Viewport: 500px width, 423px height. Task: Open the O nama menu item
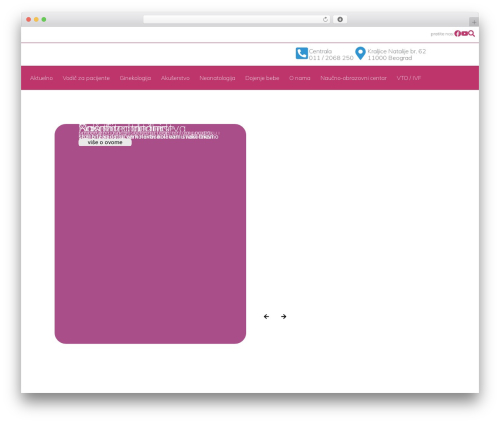299,78
